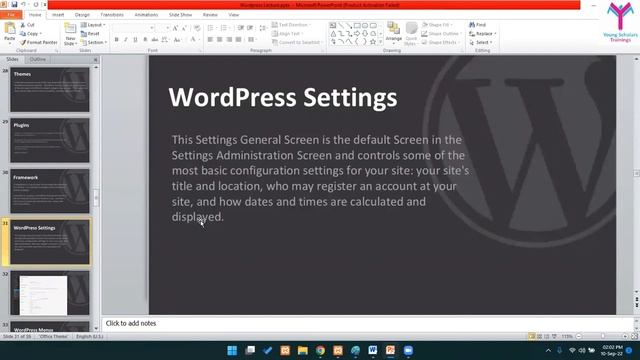Viewport: 640px width, 360px height.
Task: Expand the Shape Fill dropdown
Action: tap(452, 25)
